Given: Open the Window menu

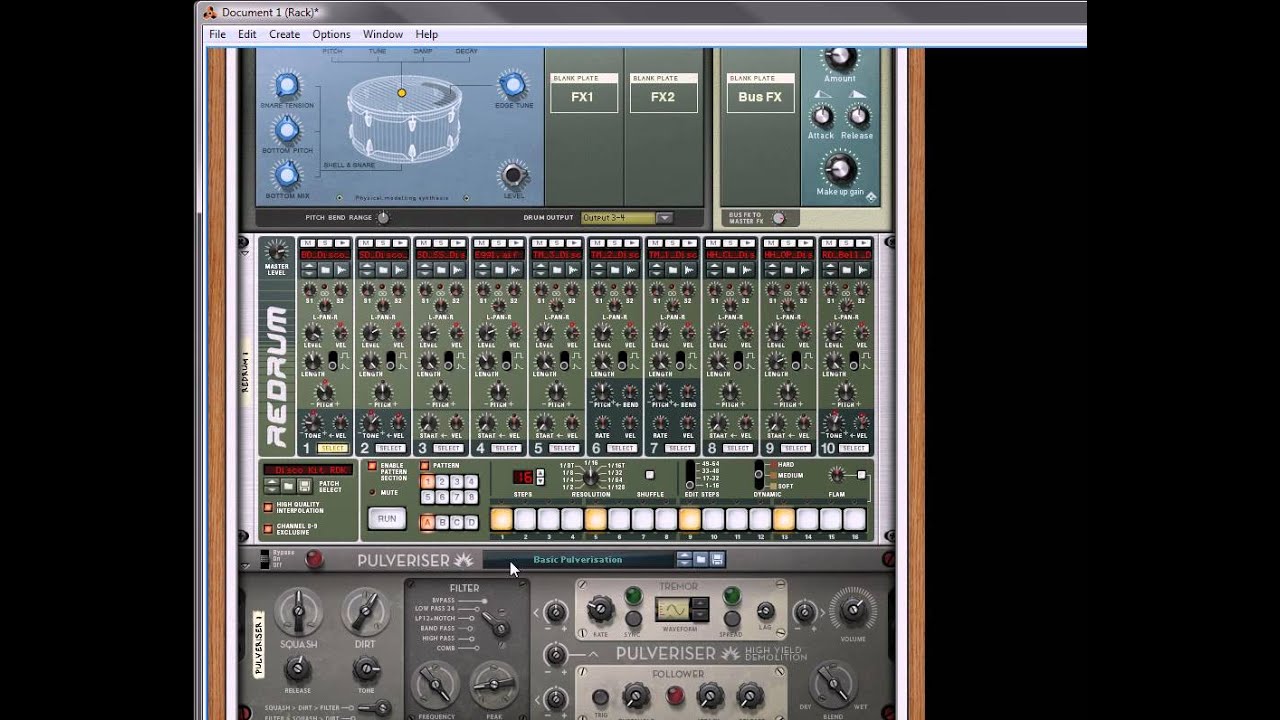Looking at the screenshot, I should tap(382, 34).
